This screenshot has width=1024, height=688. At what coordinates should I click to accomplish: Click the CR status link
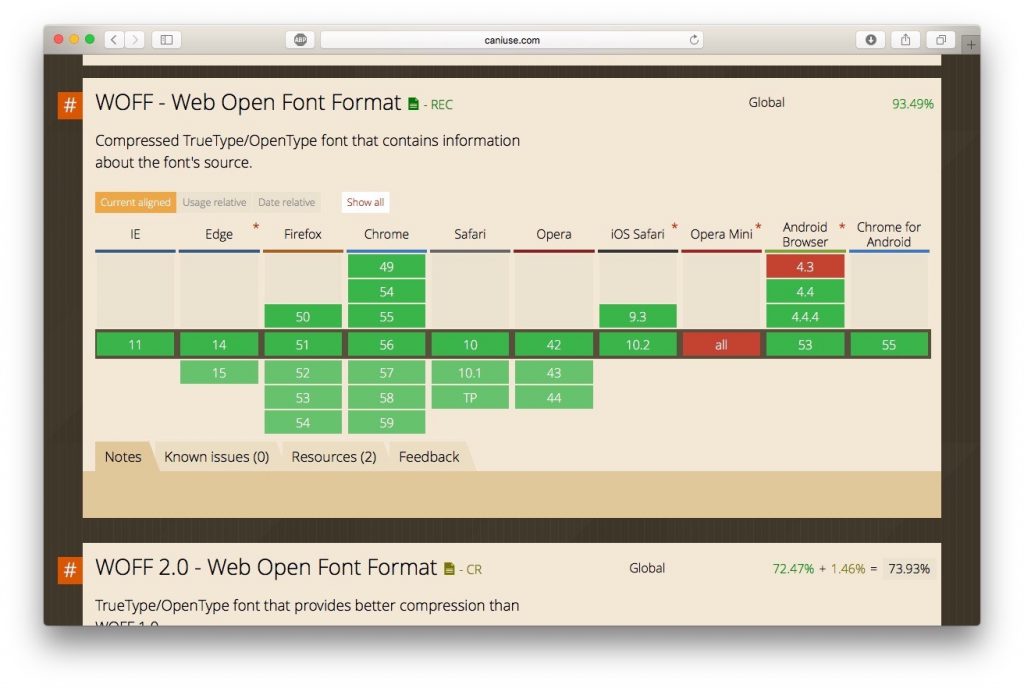[x=474, y=570]
